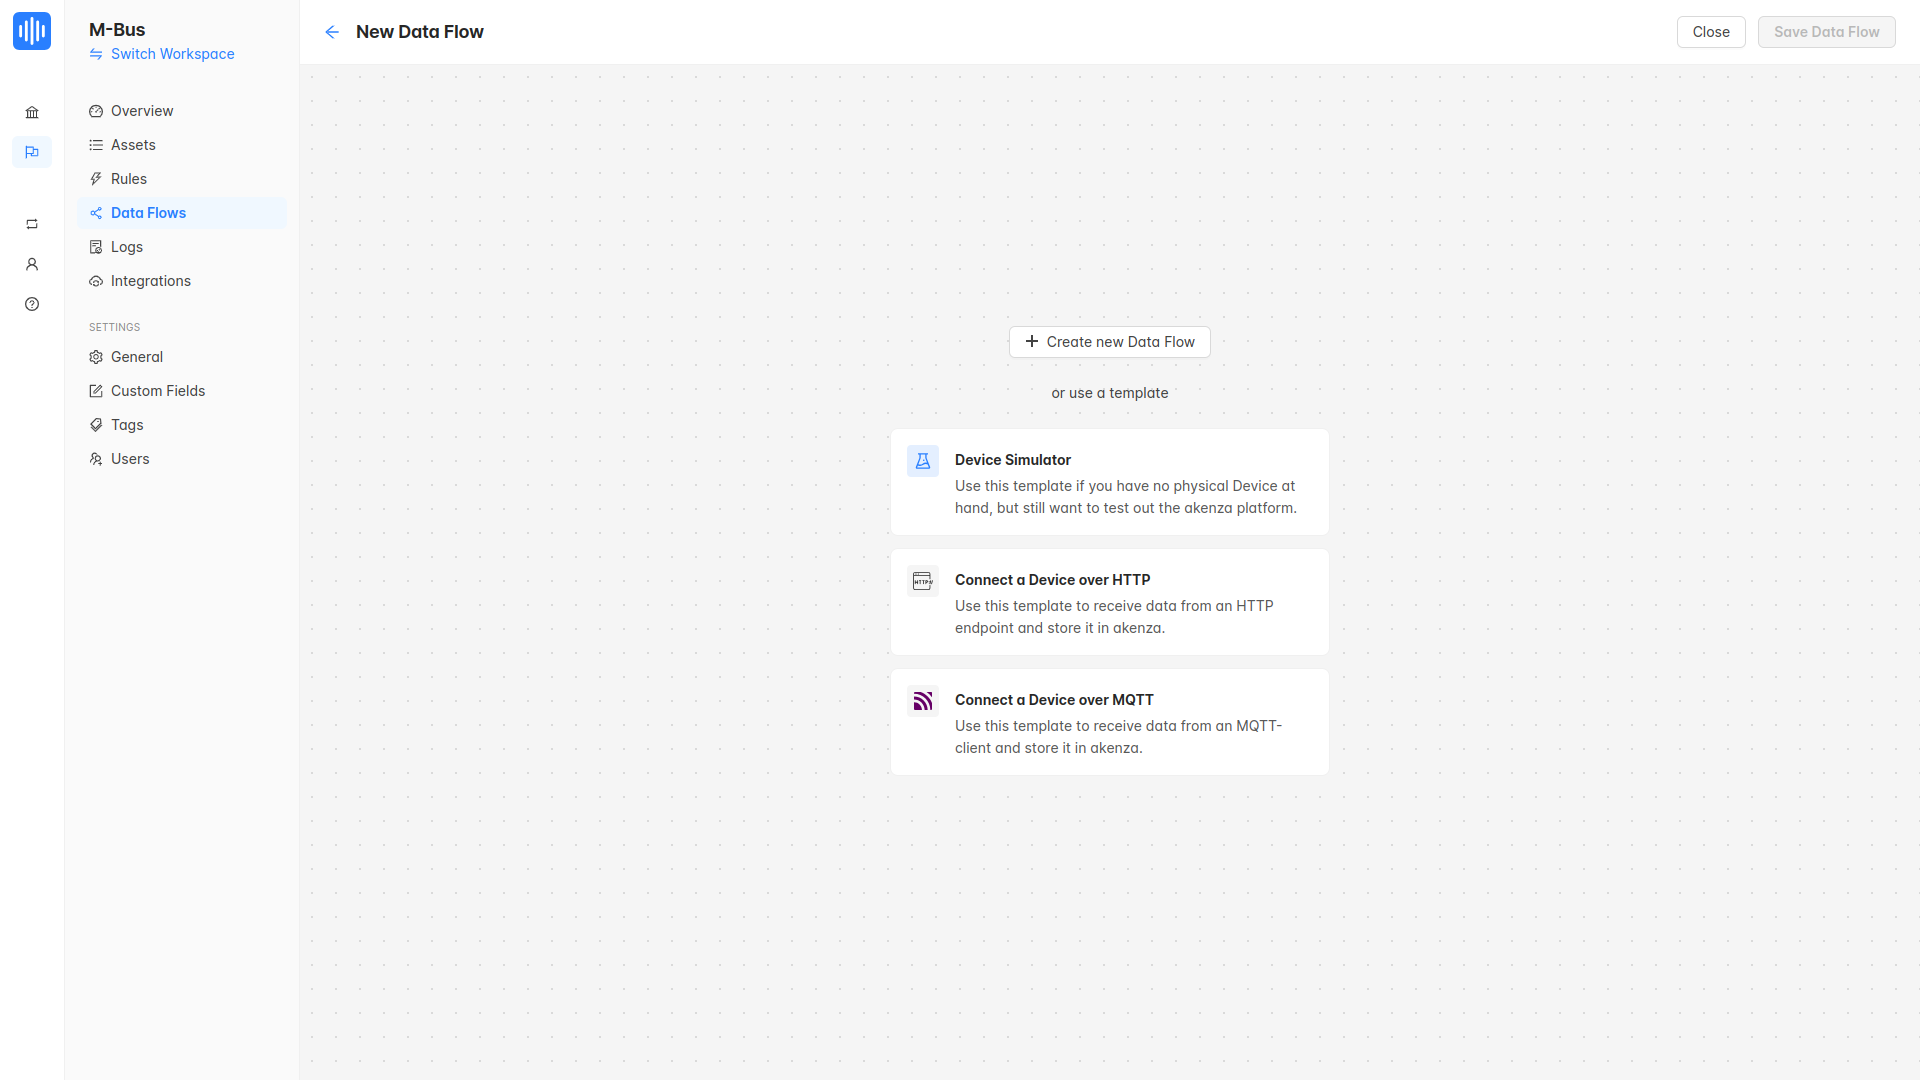The height and width of the screenshot is (1080, 1920).
Task: Click the akenza logo icon
Action: [x=32, y=31]
